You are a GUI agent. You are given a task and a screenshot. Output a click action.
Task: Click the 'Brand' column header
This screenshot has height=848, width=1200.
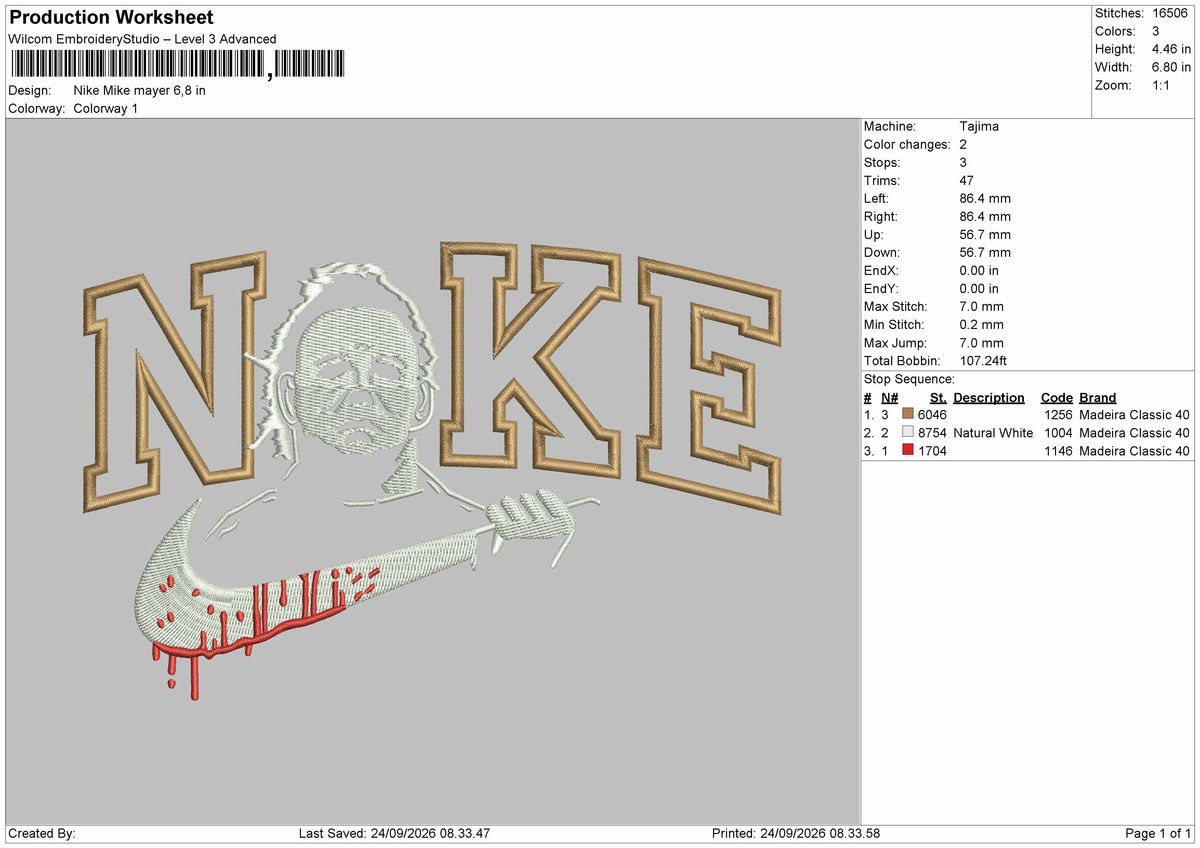(x=1098, y=397)
